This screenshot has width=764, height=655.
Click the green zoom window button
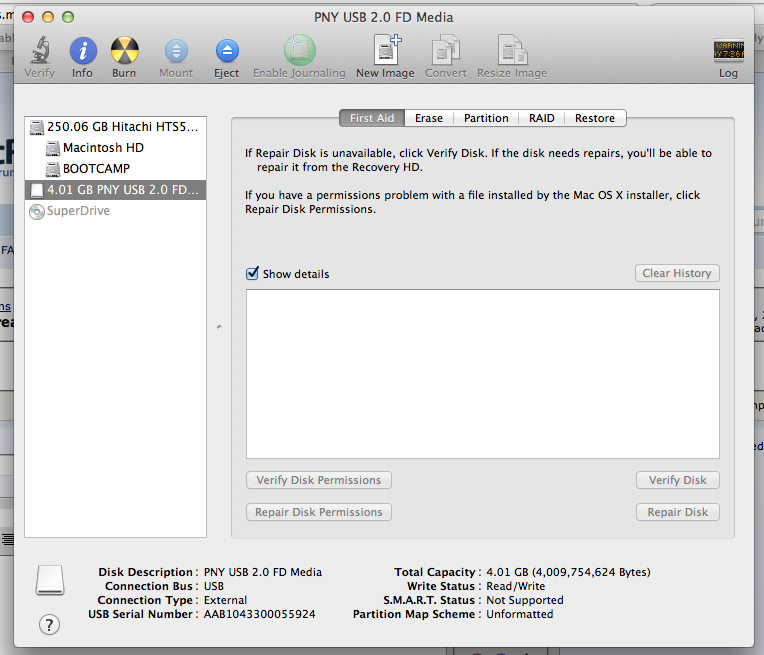[x=68, y=18]
